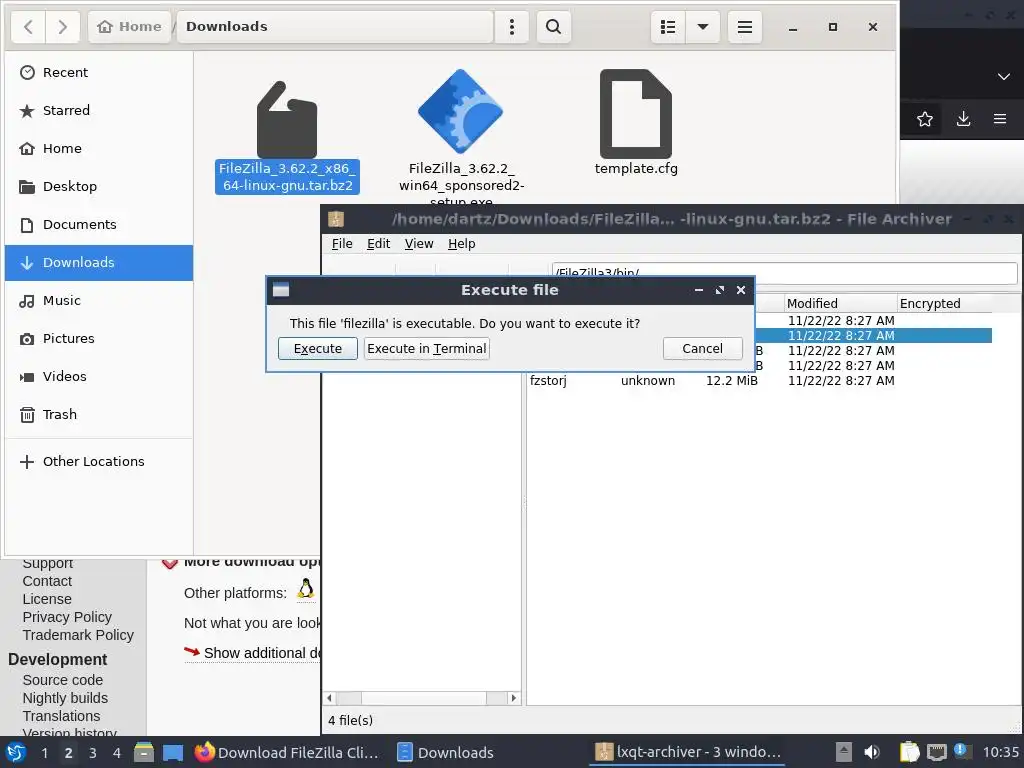The width and height of the screenshot is (1024, 768).
Task: Open the LXQt start menu
Action: [16, 752]
